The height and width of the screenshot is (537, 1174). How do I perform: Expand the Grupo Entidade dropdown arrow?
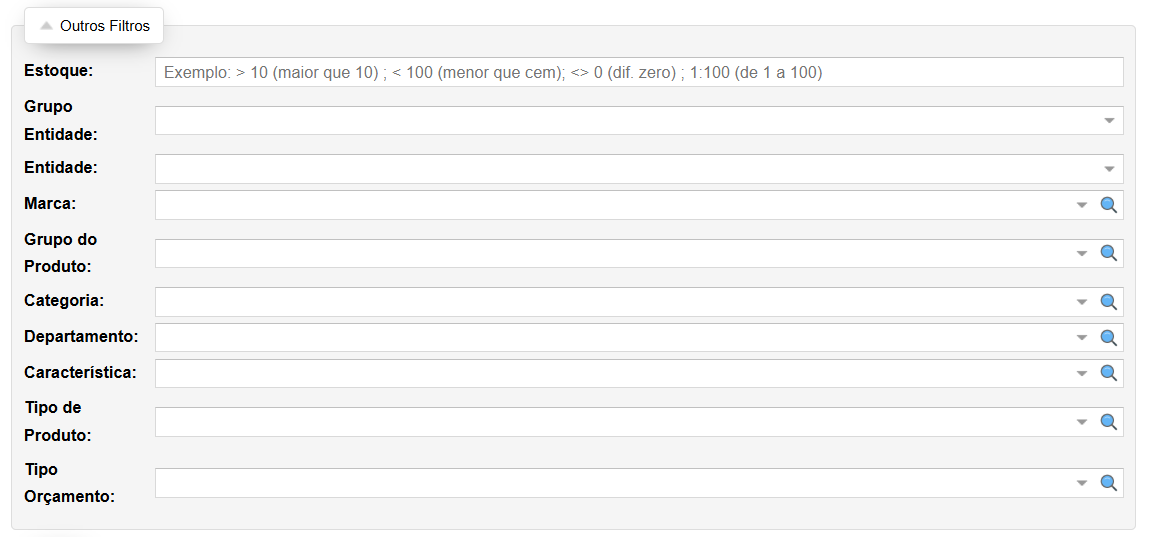coord(1109,121)
